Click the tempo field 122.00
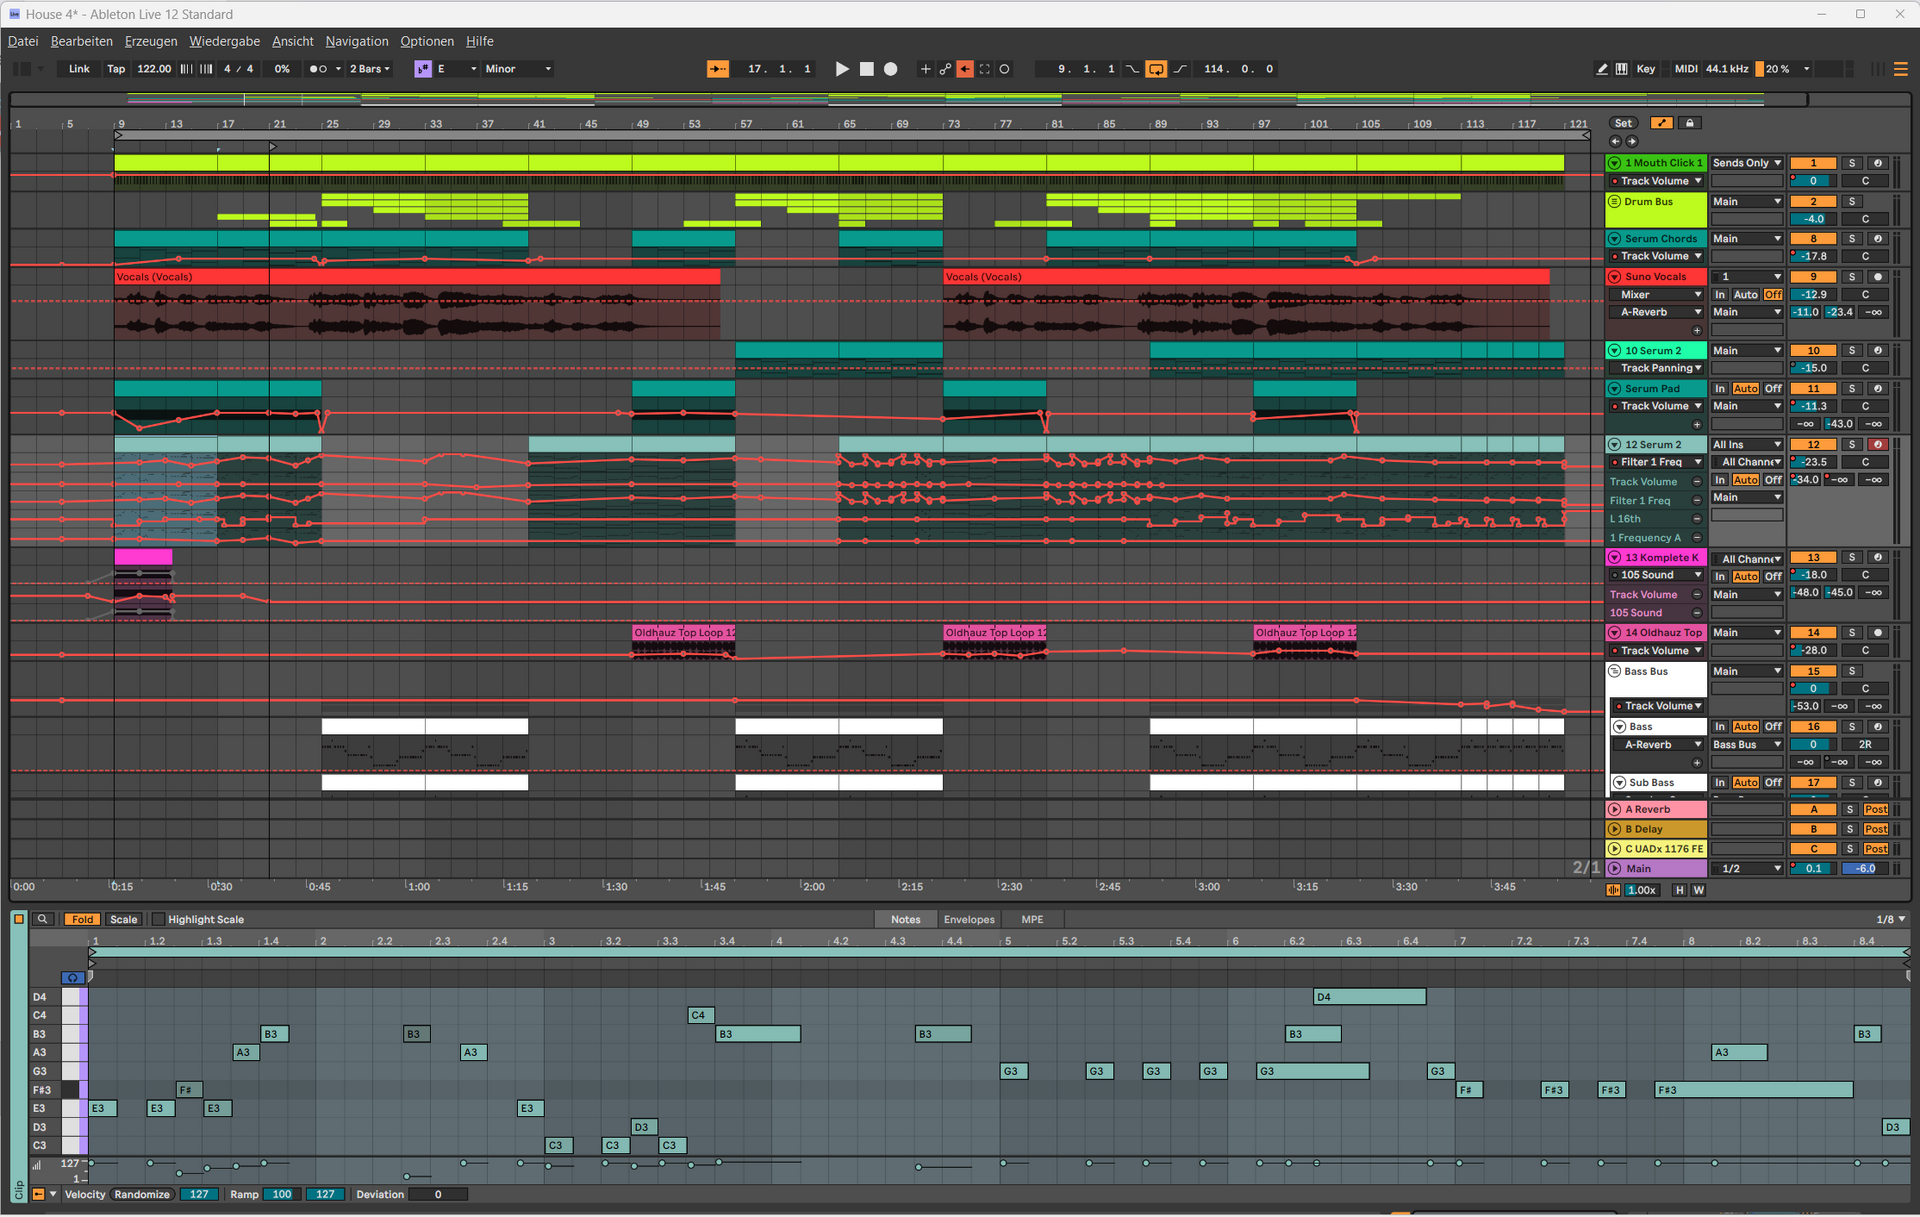The image size is (1920, 1217). pyautogui.click(x=154, y=69)
